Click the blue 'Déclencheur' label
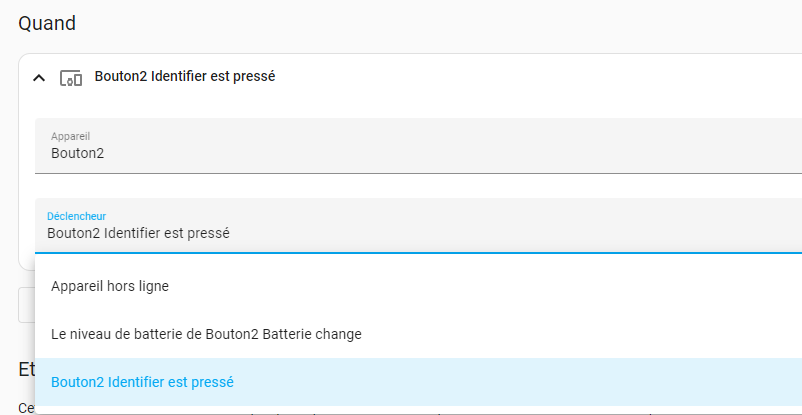The image size is (802, 415). point(76,216)
